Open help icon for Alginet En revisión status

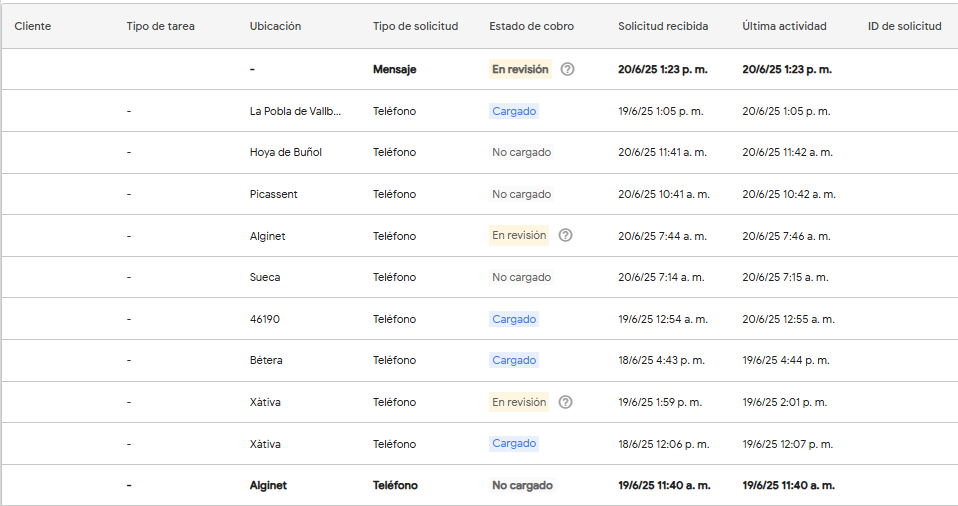[x=566, y=235]
